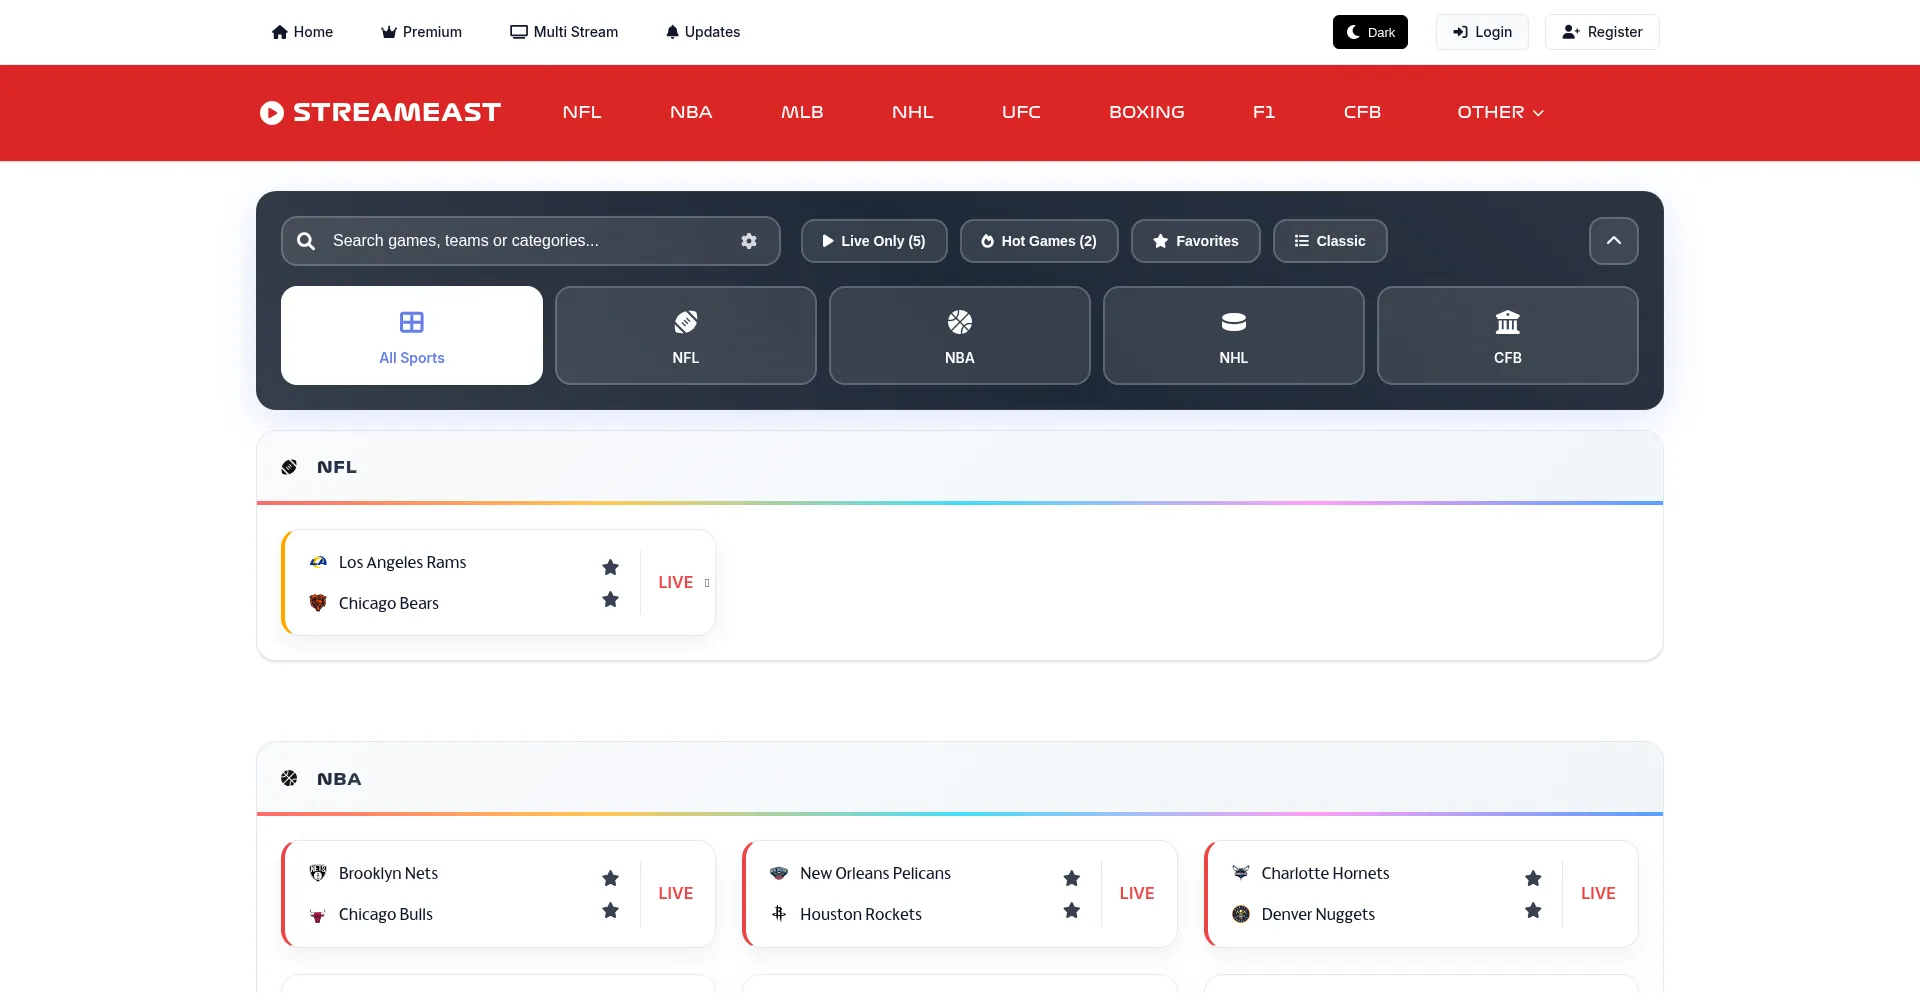Collapse the filter panel with chevron
The image size is (1920, 993).
pos(1614,241)
